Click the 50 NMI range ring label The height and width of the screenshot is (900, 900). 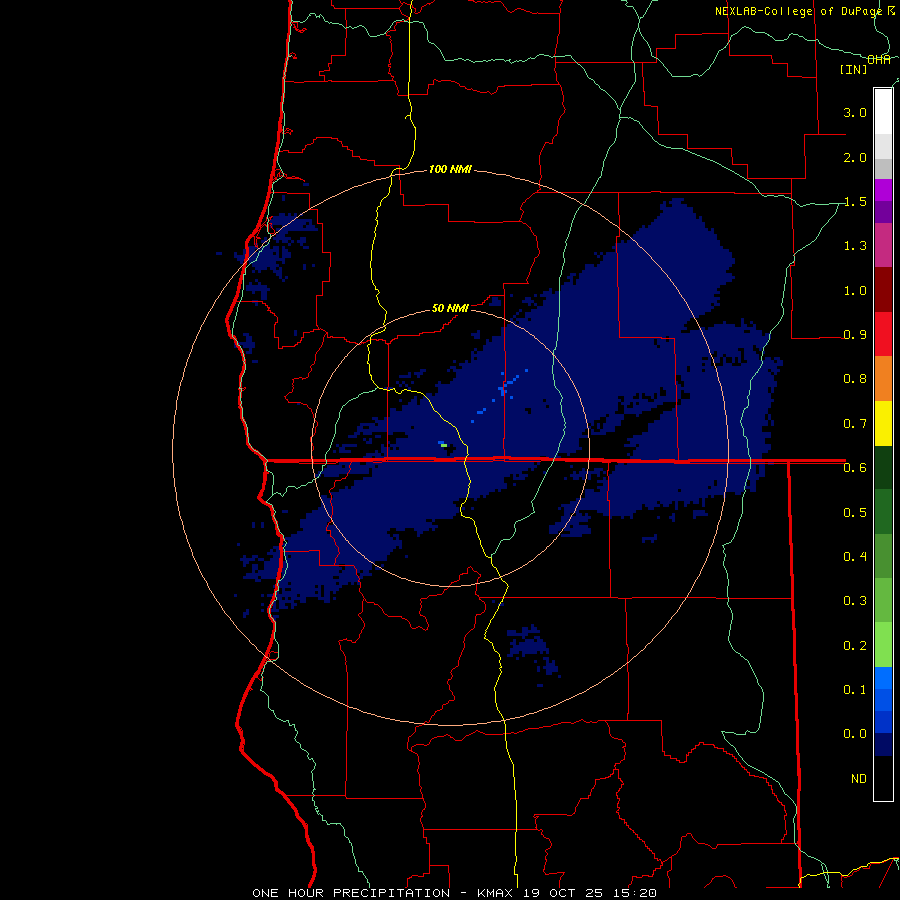click(x=450, y=308)
